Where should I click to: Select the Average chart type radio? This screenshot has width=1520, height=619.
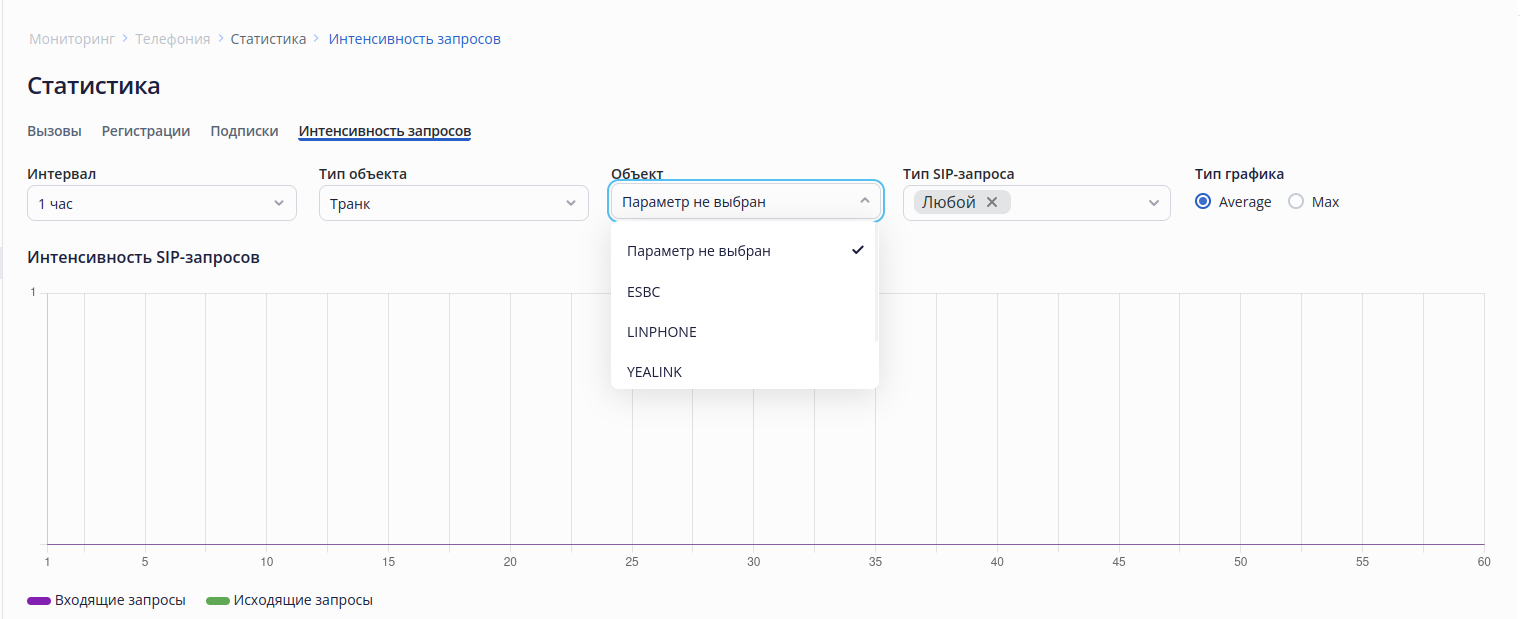tap(1203, 202)
